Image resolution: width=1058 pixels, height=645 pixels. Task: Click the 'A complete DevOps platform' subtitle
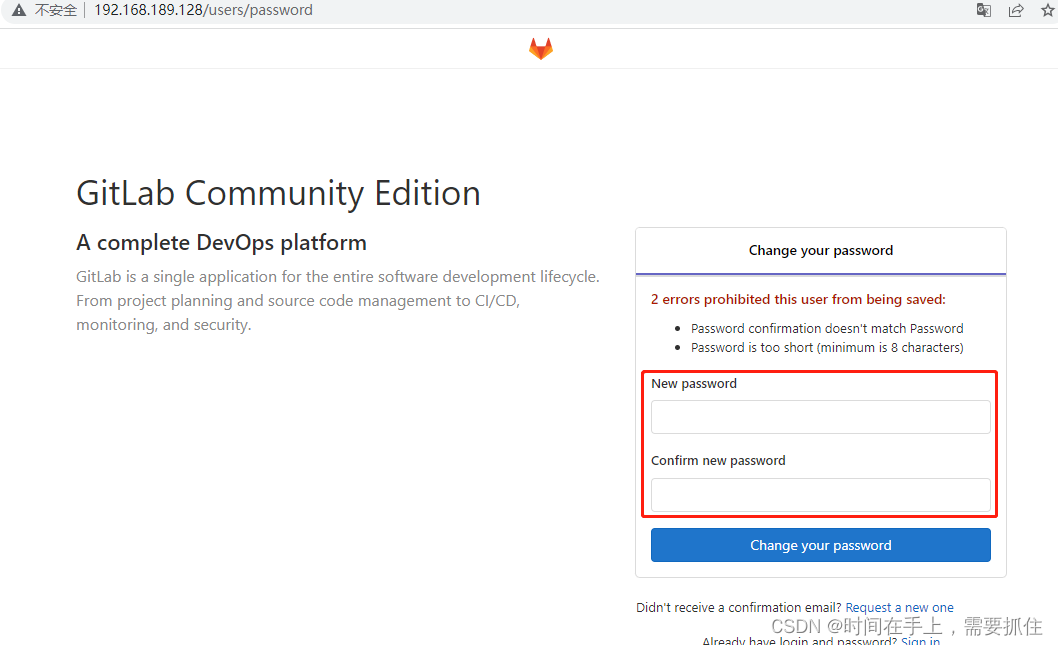pyautogui.click(x=221, y=242)
